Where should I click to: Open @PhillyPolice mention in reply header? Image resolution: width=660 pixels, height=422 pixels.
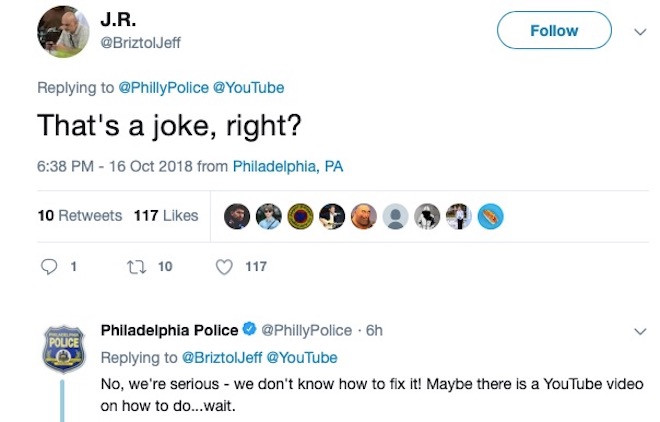coord(163,88)
